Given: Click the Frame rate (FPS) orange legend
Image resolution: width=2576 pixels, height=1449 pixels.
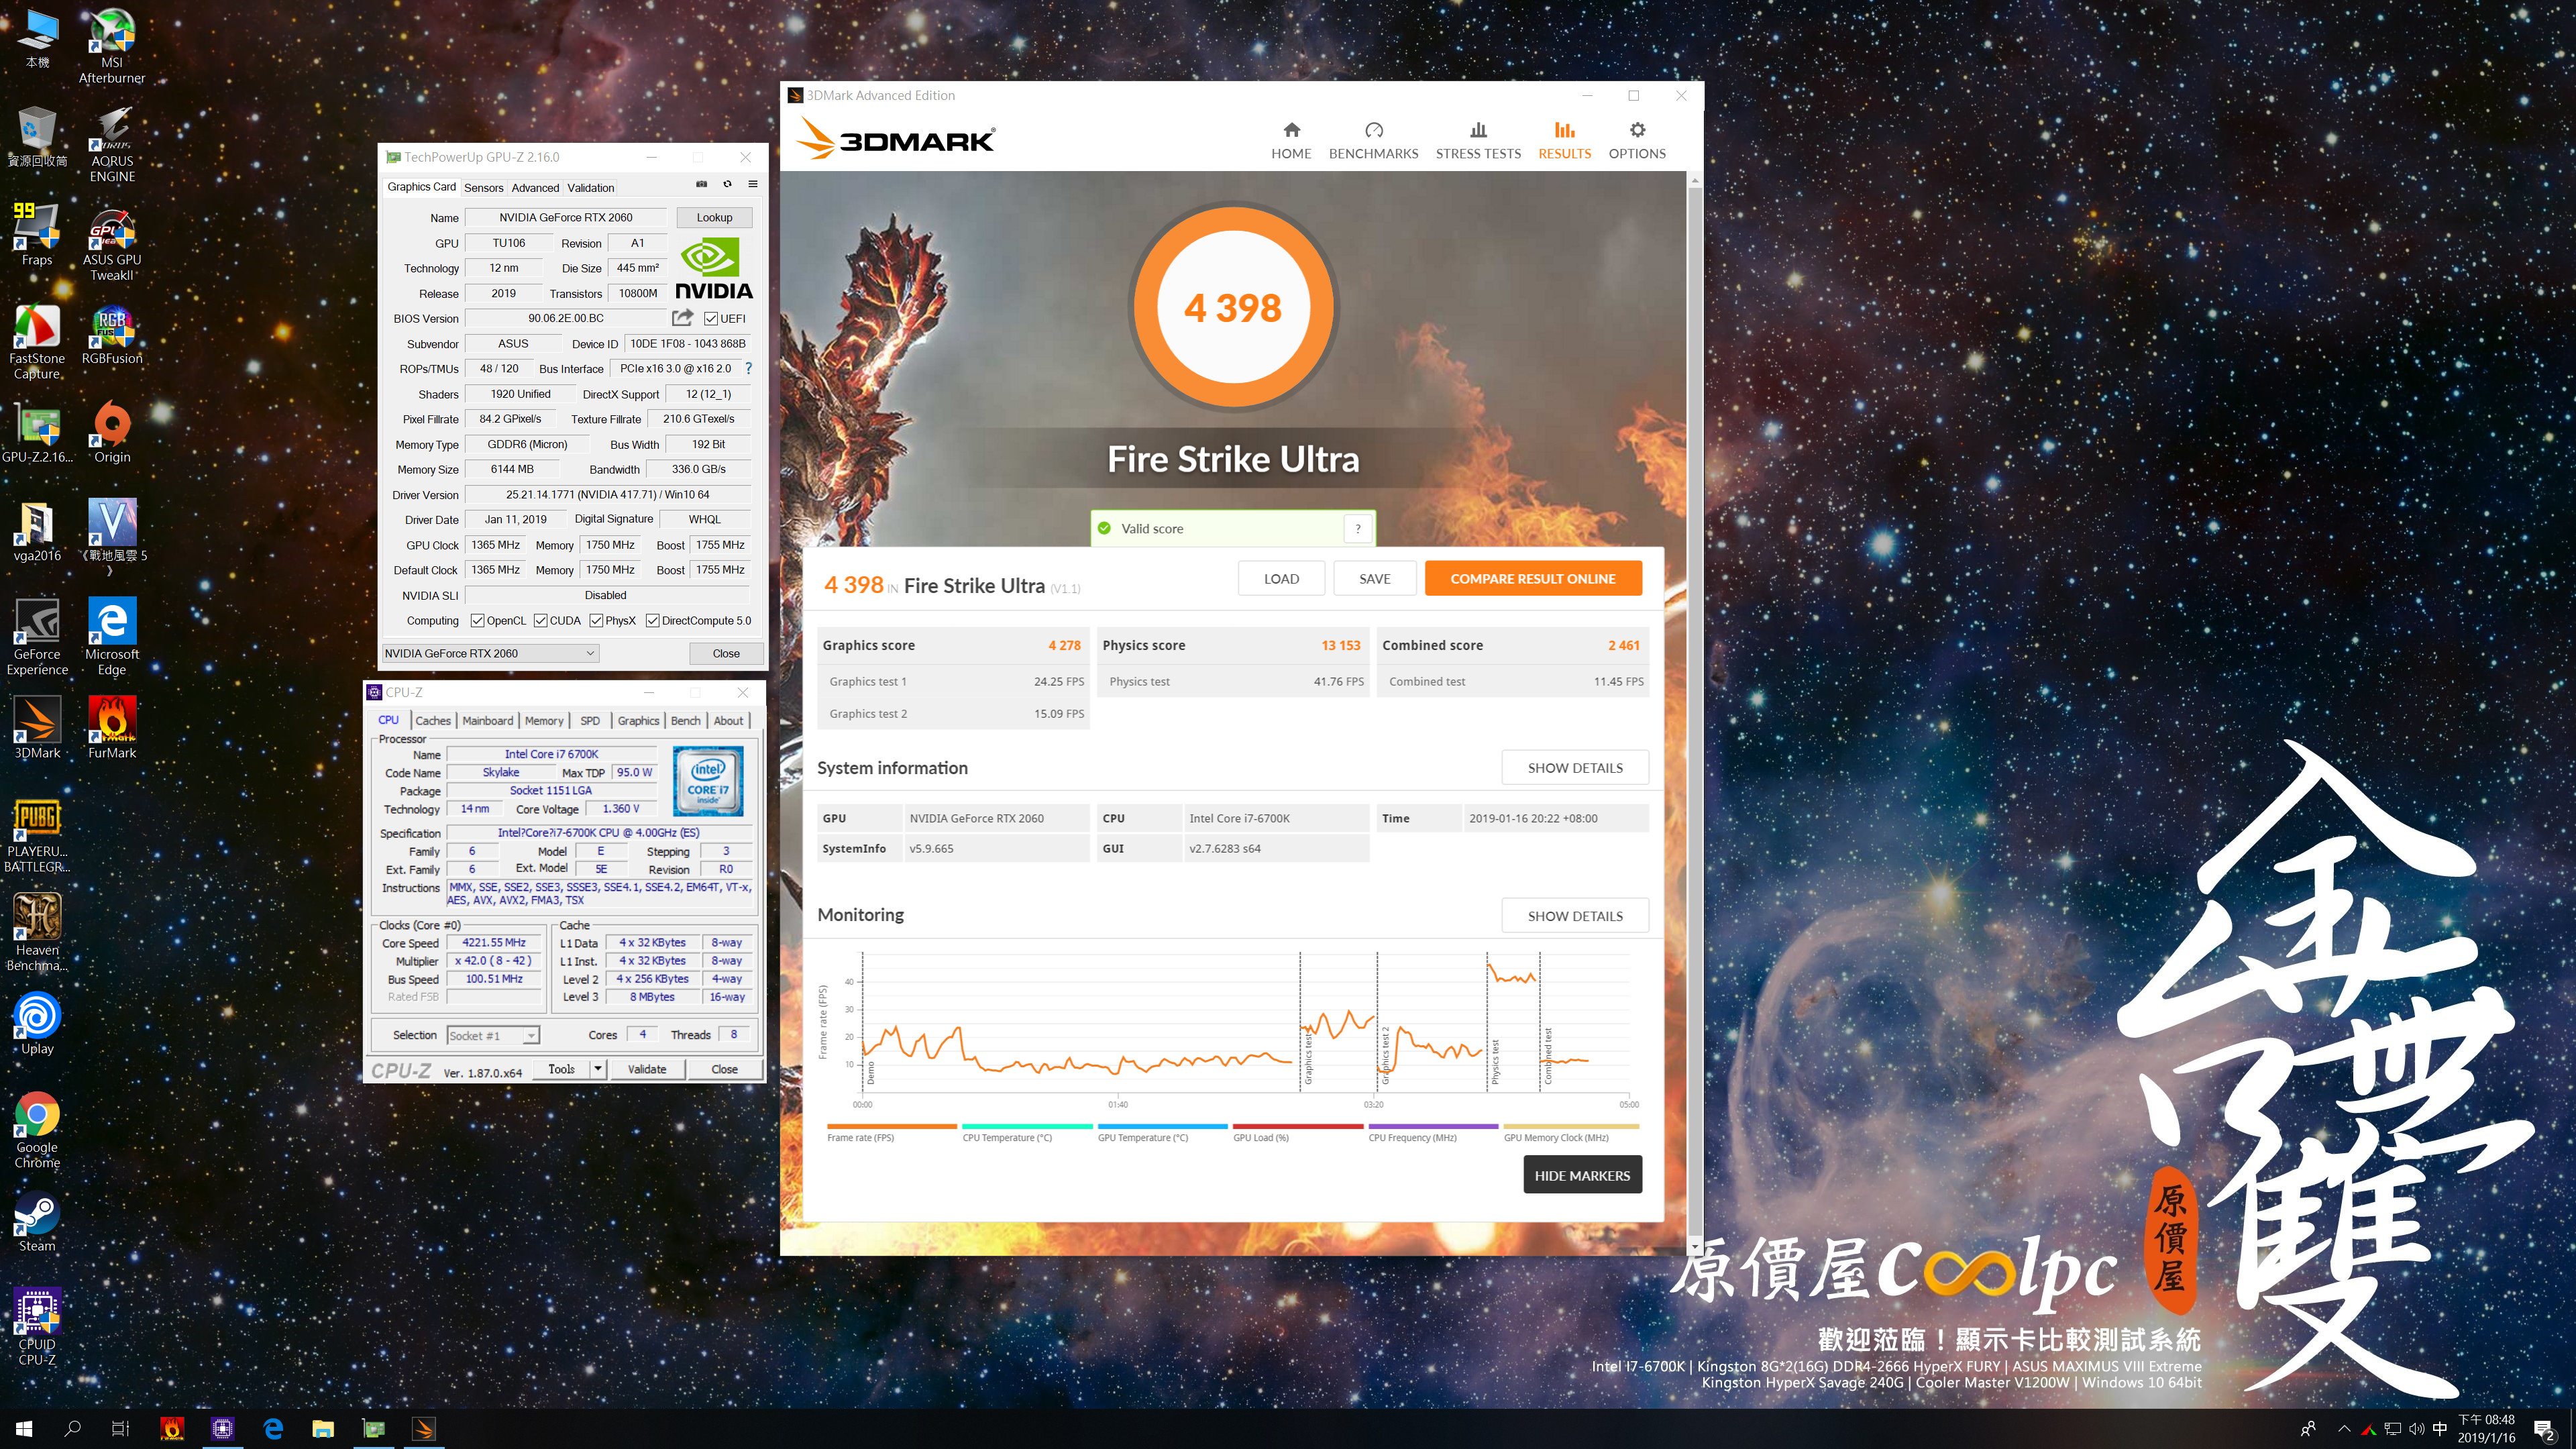Looking at the screenshot, I should point(891,1132).
